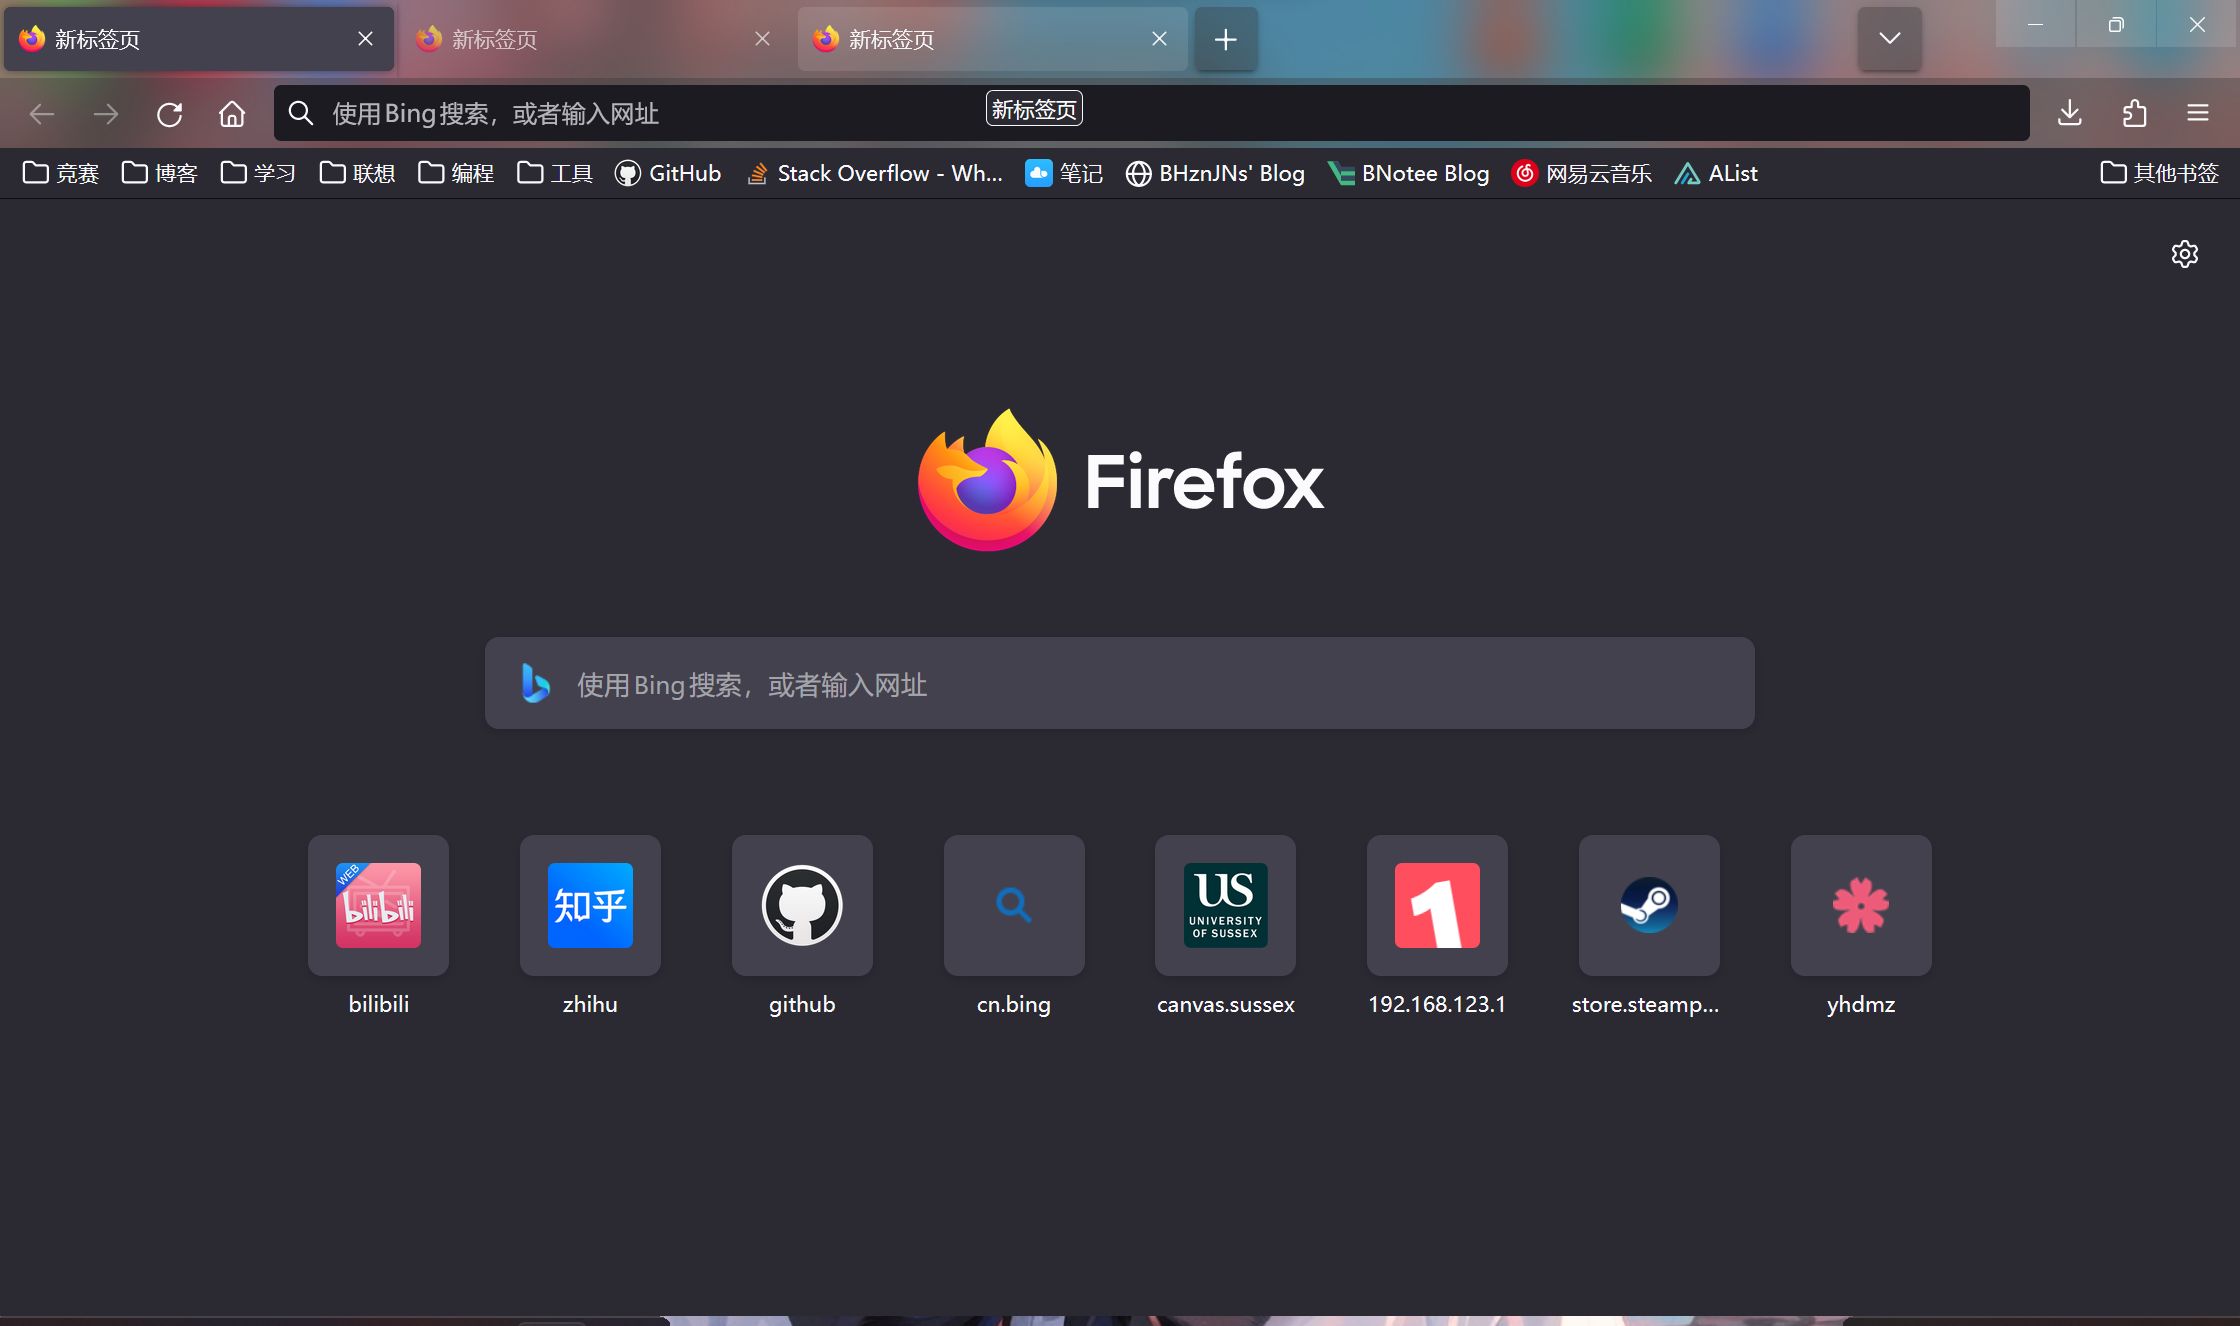The height and width of the screenshot is (1326, 2240).
Task: Click the search magnifier in address bar
Action: (301, 113)
